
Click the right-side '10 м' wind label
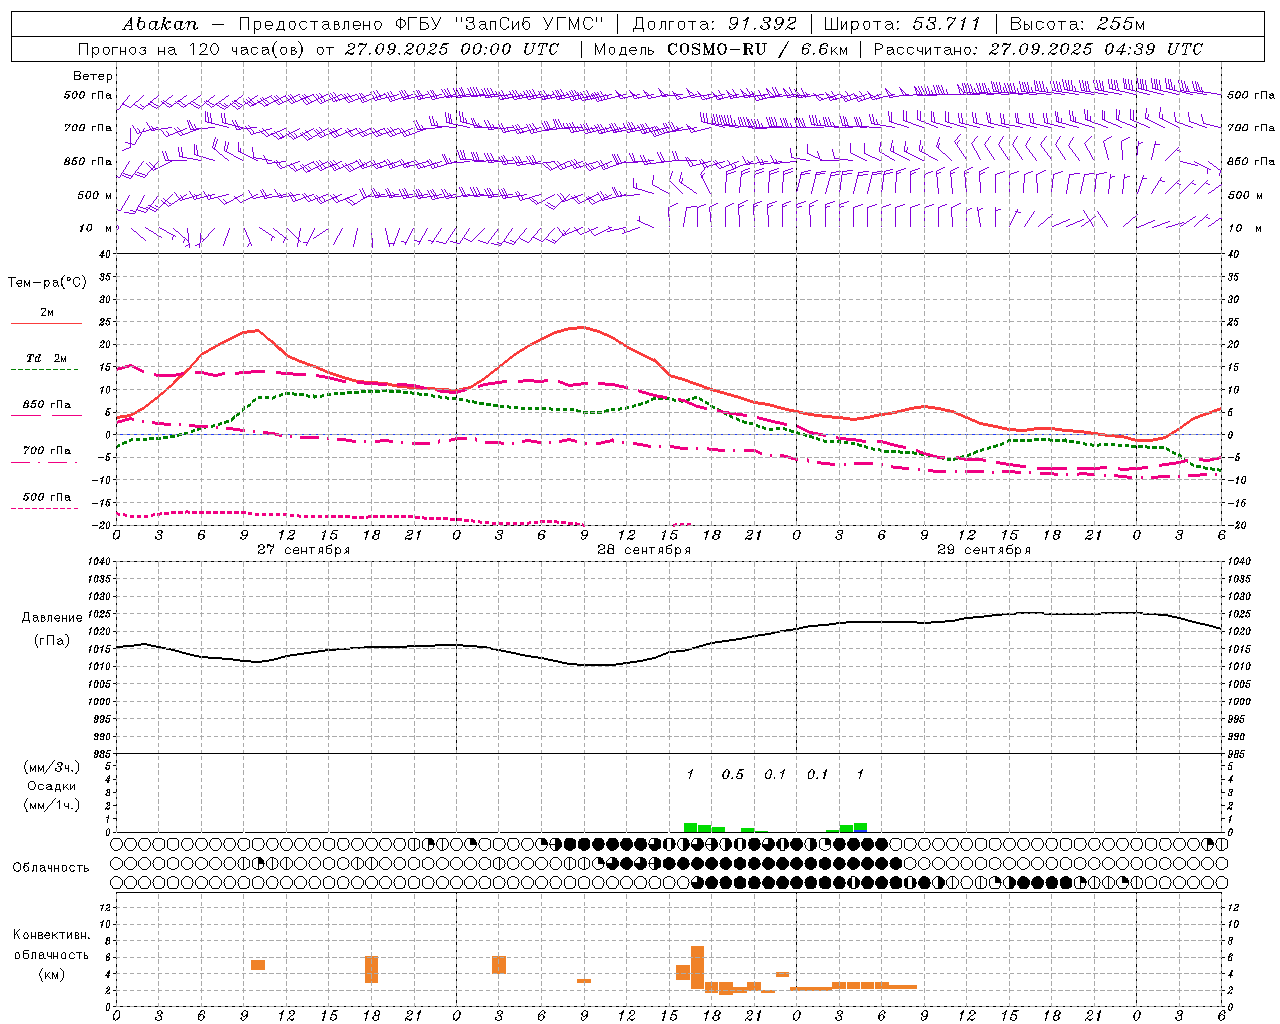(x=1244, y=228)
